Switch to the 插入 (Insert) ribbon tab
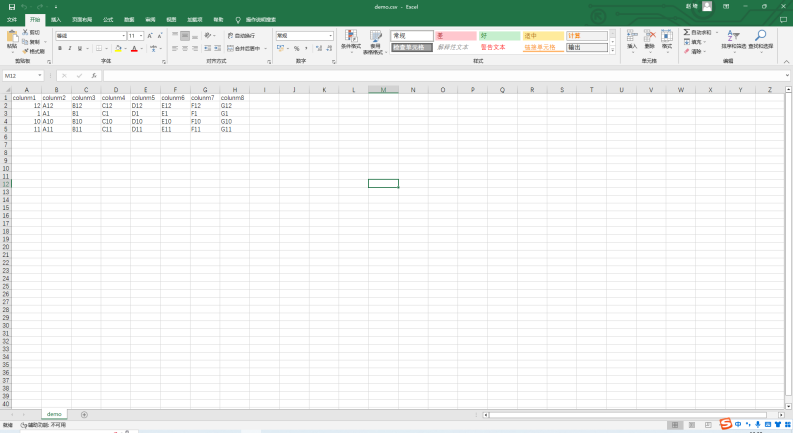The width and height of the screenshot is (793, 433). click(56, 20)
